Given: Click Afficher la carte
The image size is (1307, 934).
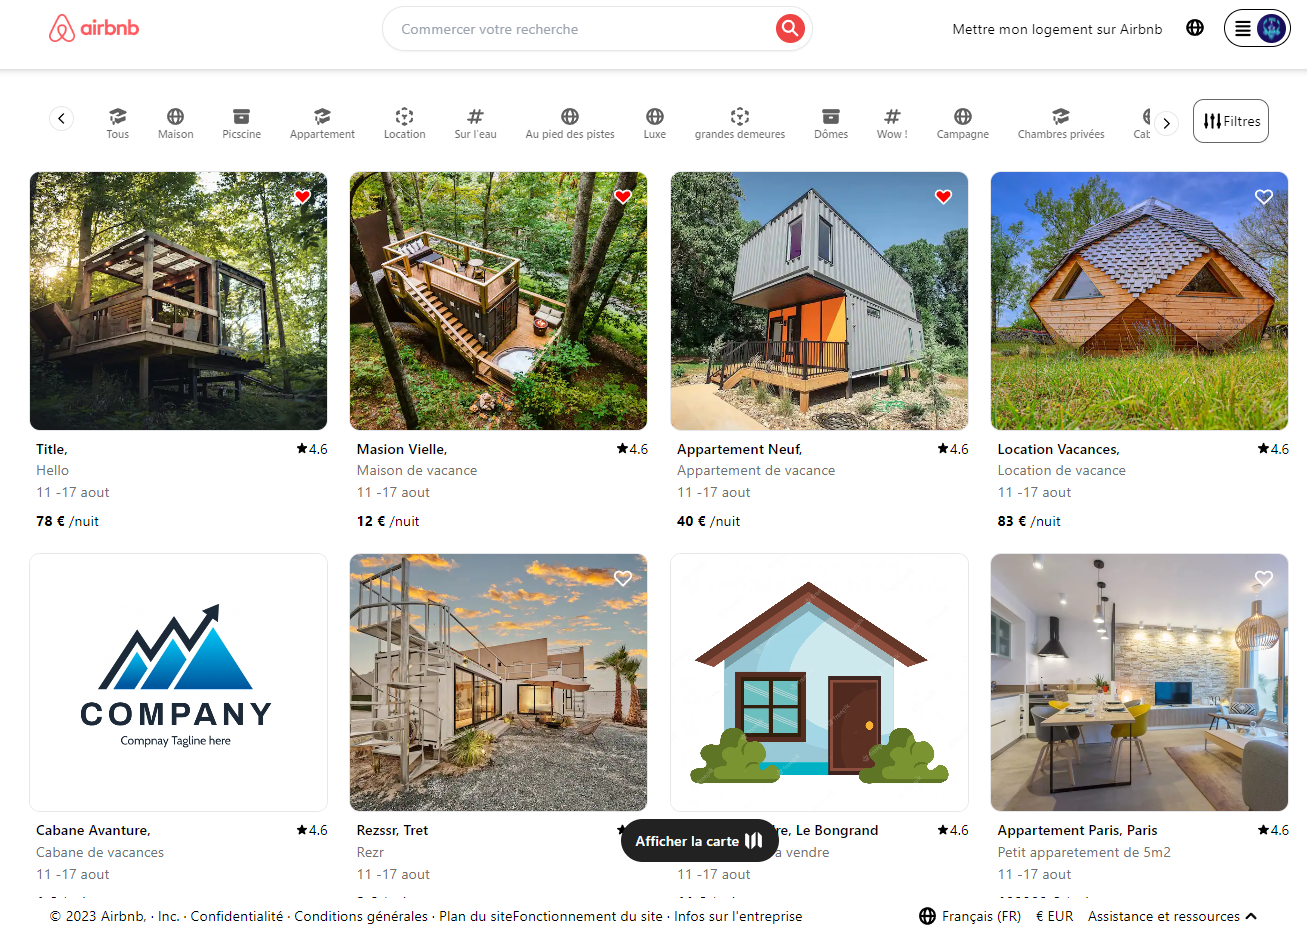Looking at the screenshot, I should tap(699, 840).
